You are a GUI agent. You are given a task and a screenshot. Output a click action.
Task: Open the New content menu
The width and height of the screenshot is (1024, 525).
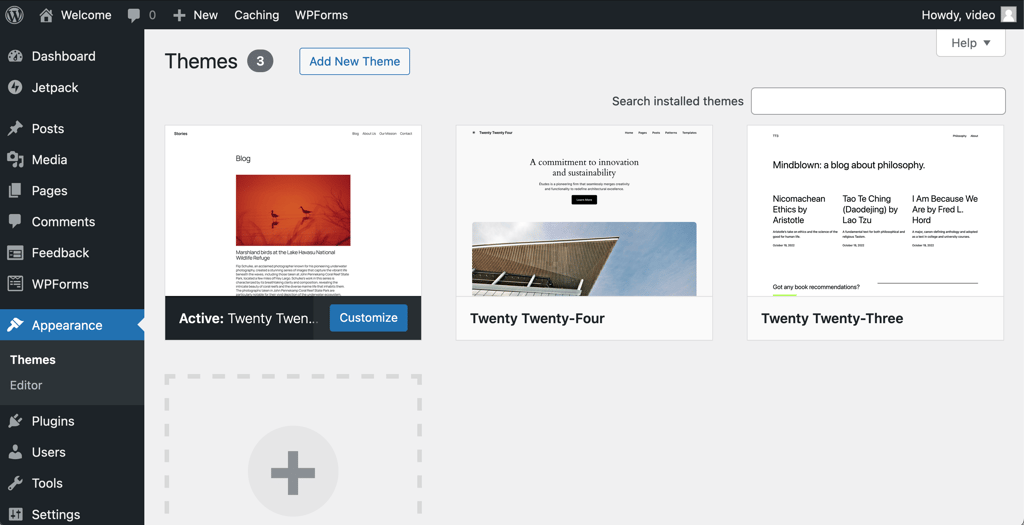click(x=195, y=15)
